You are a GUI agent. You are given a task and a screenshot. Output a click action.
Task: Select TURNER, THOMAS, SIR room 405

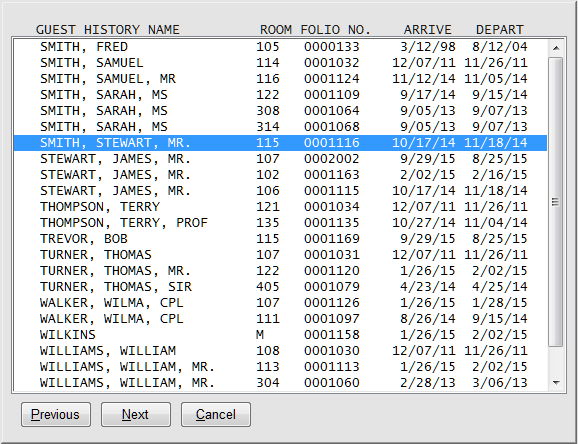(281, 287)
